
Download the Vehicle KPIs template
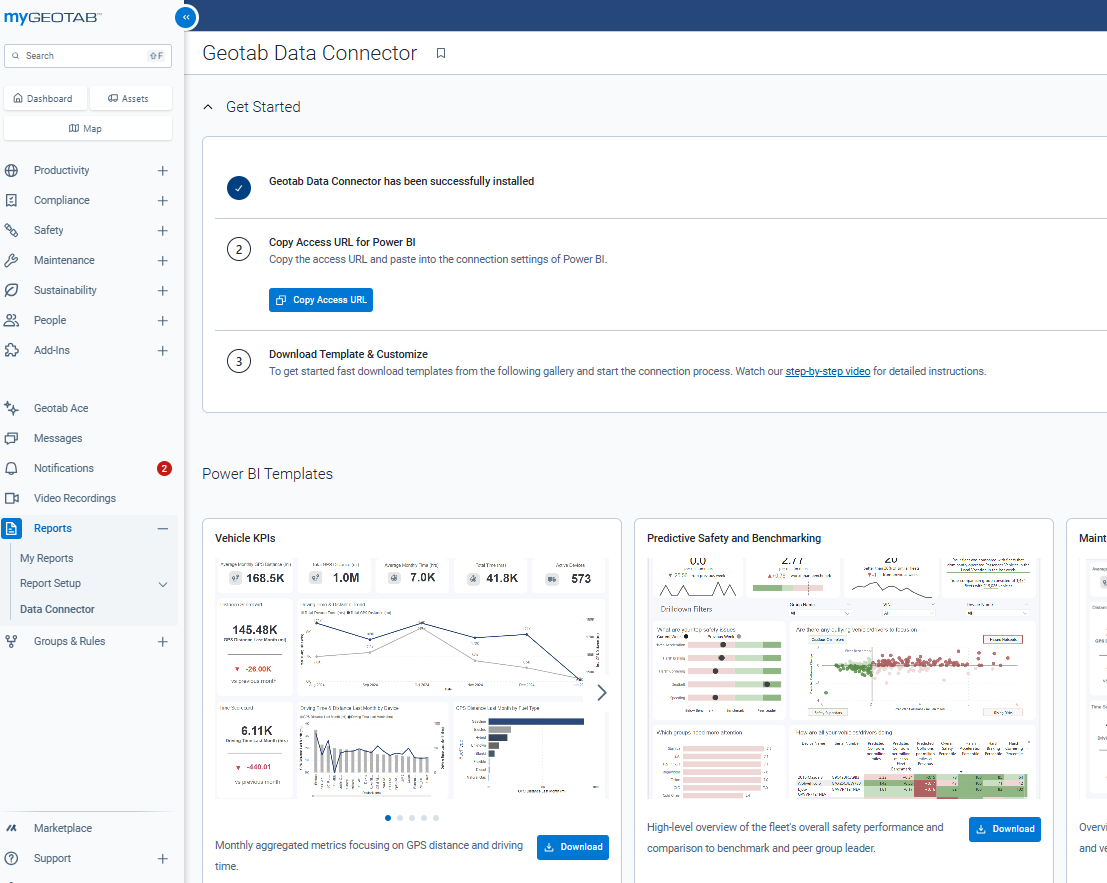[573, 847]
